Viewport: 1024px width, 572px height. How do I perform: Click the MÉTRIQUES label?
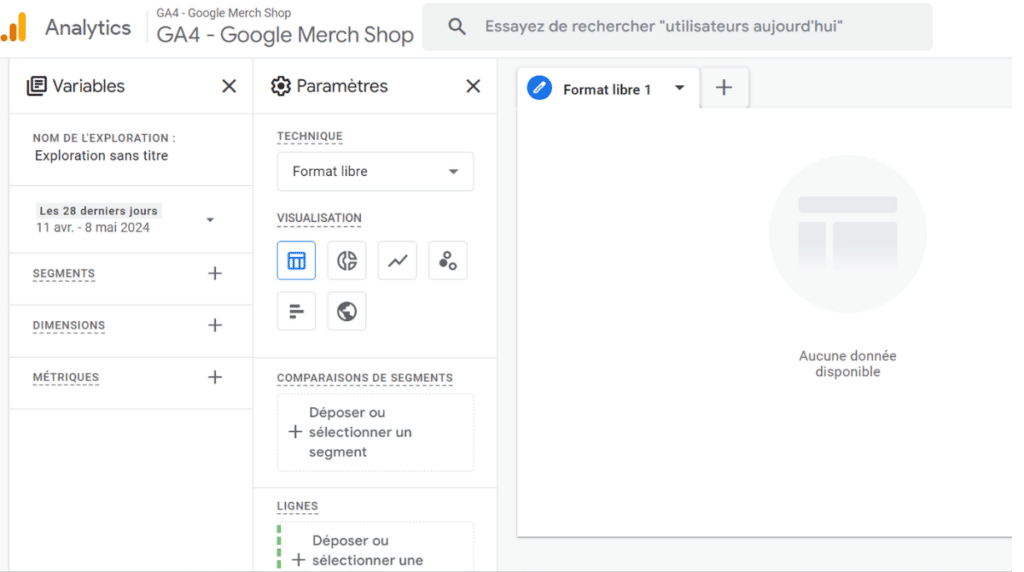[x=65, y=377]
